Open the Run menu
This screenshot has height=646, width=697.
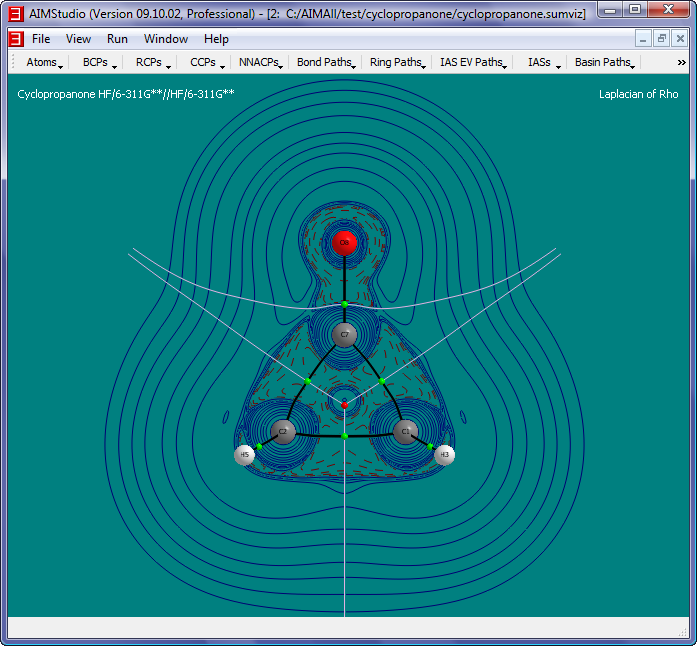tap(117, 39)
